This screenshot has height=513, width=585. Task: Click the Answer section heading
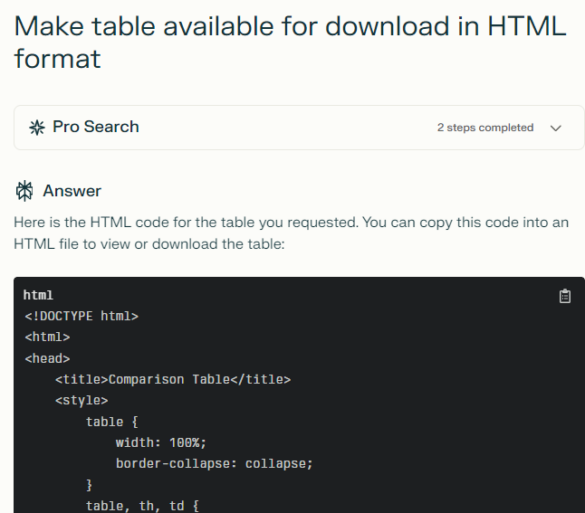[x=72, y=191]
